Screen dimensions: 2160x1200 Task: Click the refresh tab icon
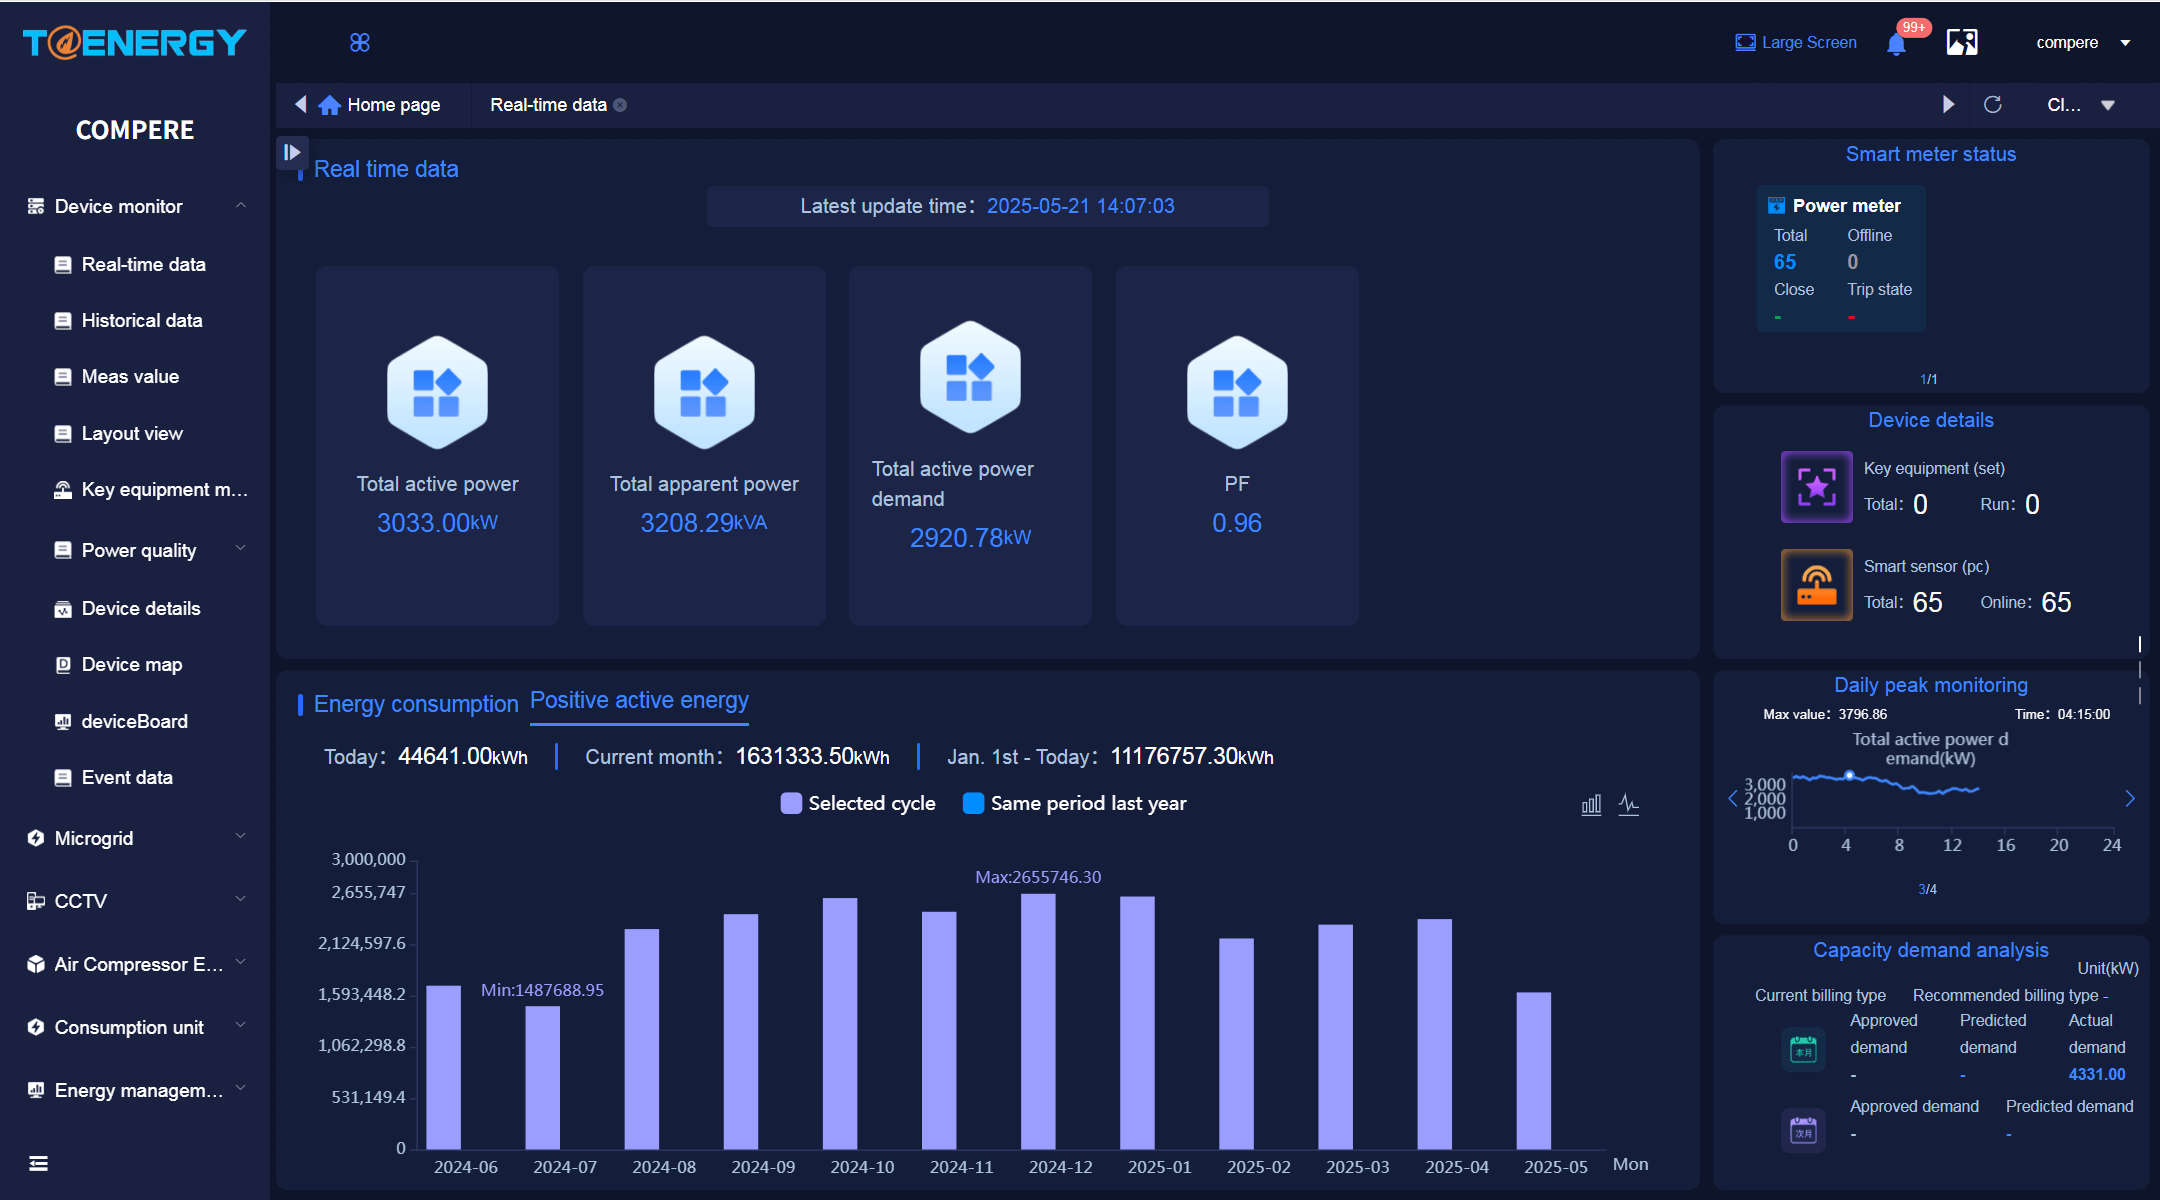point(1992,105)
